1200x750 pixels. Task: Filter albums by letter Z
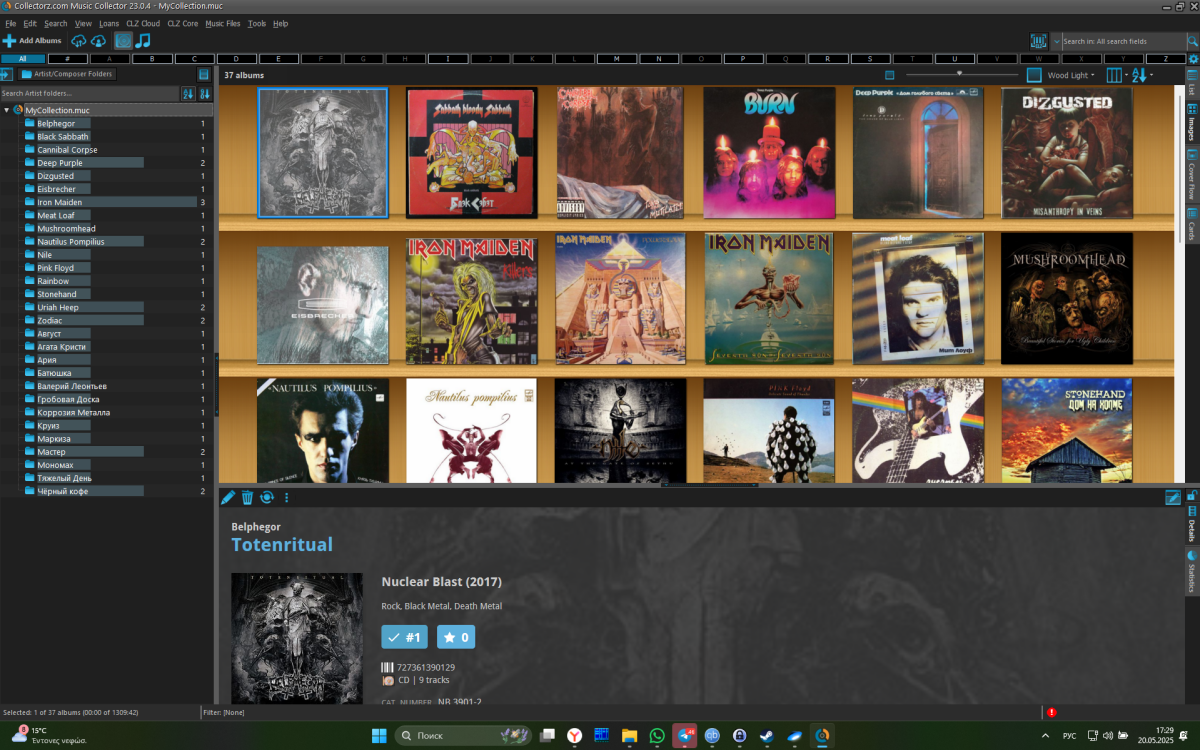pos(1165,59)
